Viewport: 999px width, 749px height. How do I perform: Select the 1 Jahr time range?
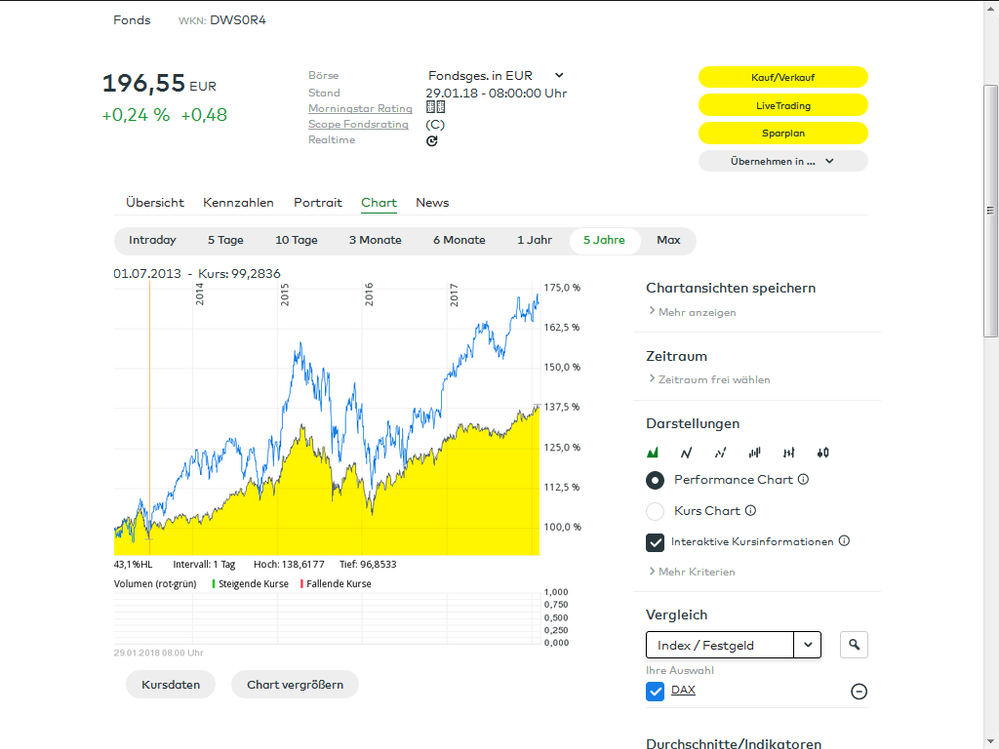pos(534,240)
